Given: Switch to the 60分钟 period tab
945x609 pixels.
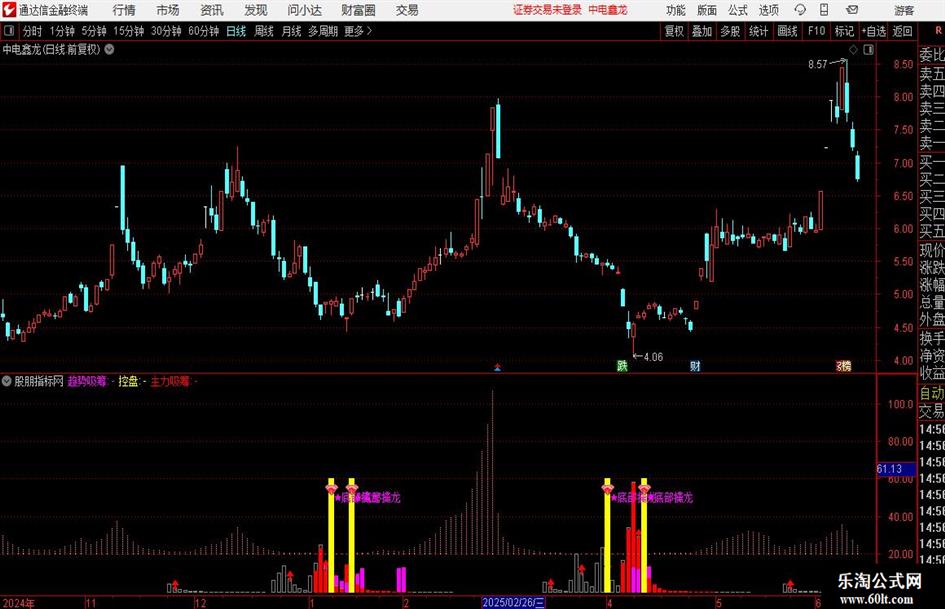Looking at the screenshot, I should (203, 31).
